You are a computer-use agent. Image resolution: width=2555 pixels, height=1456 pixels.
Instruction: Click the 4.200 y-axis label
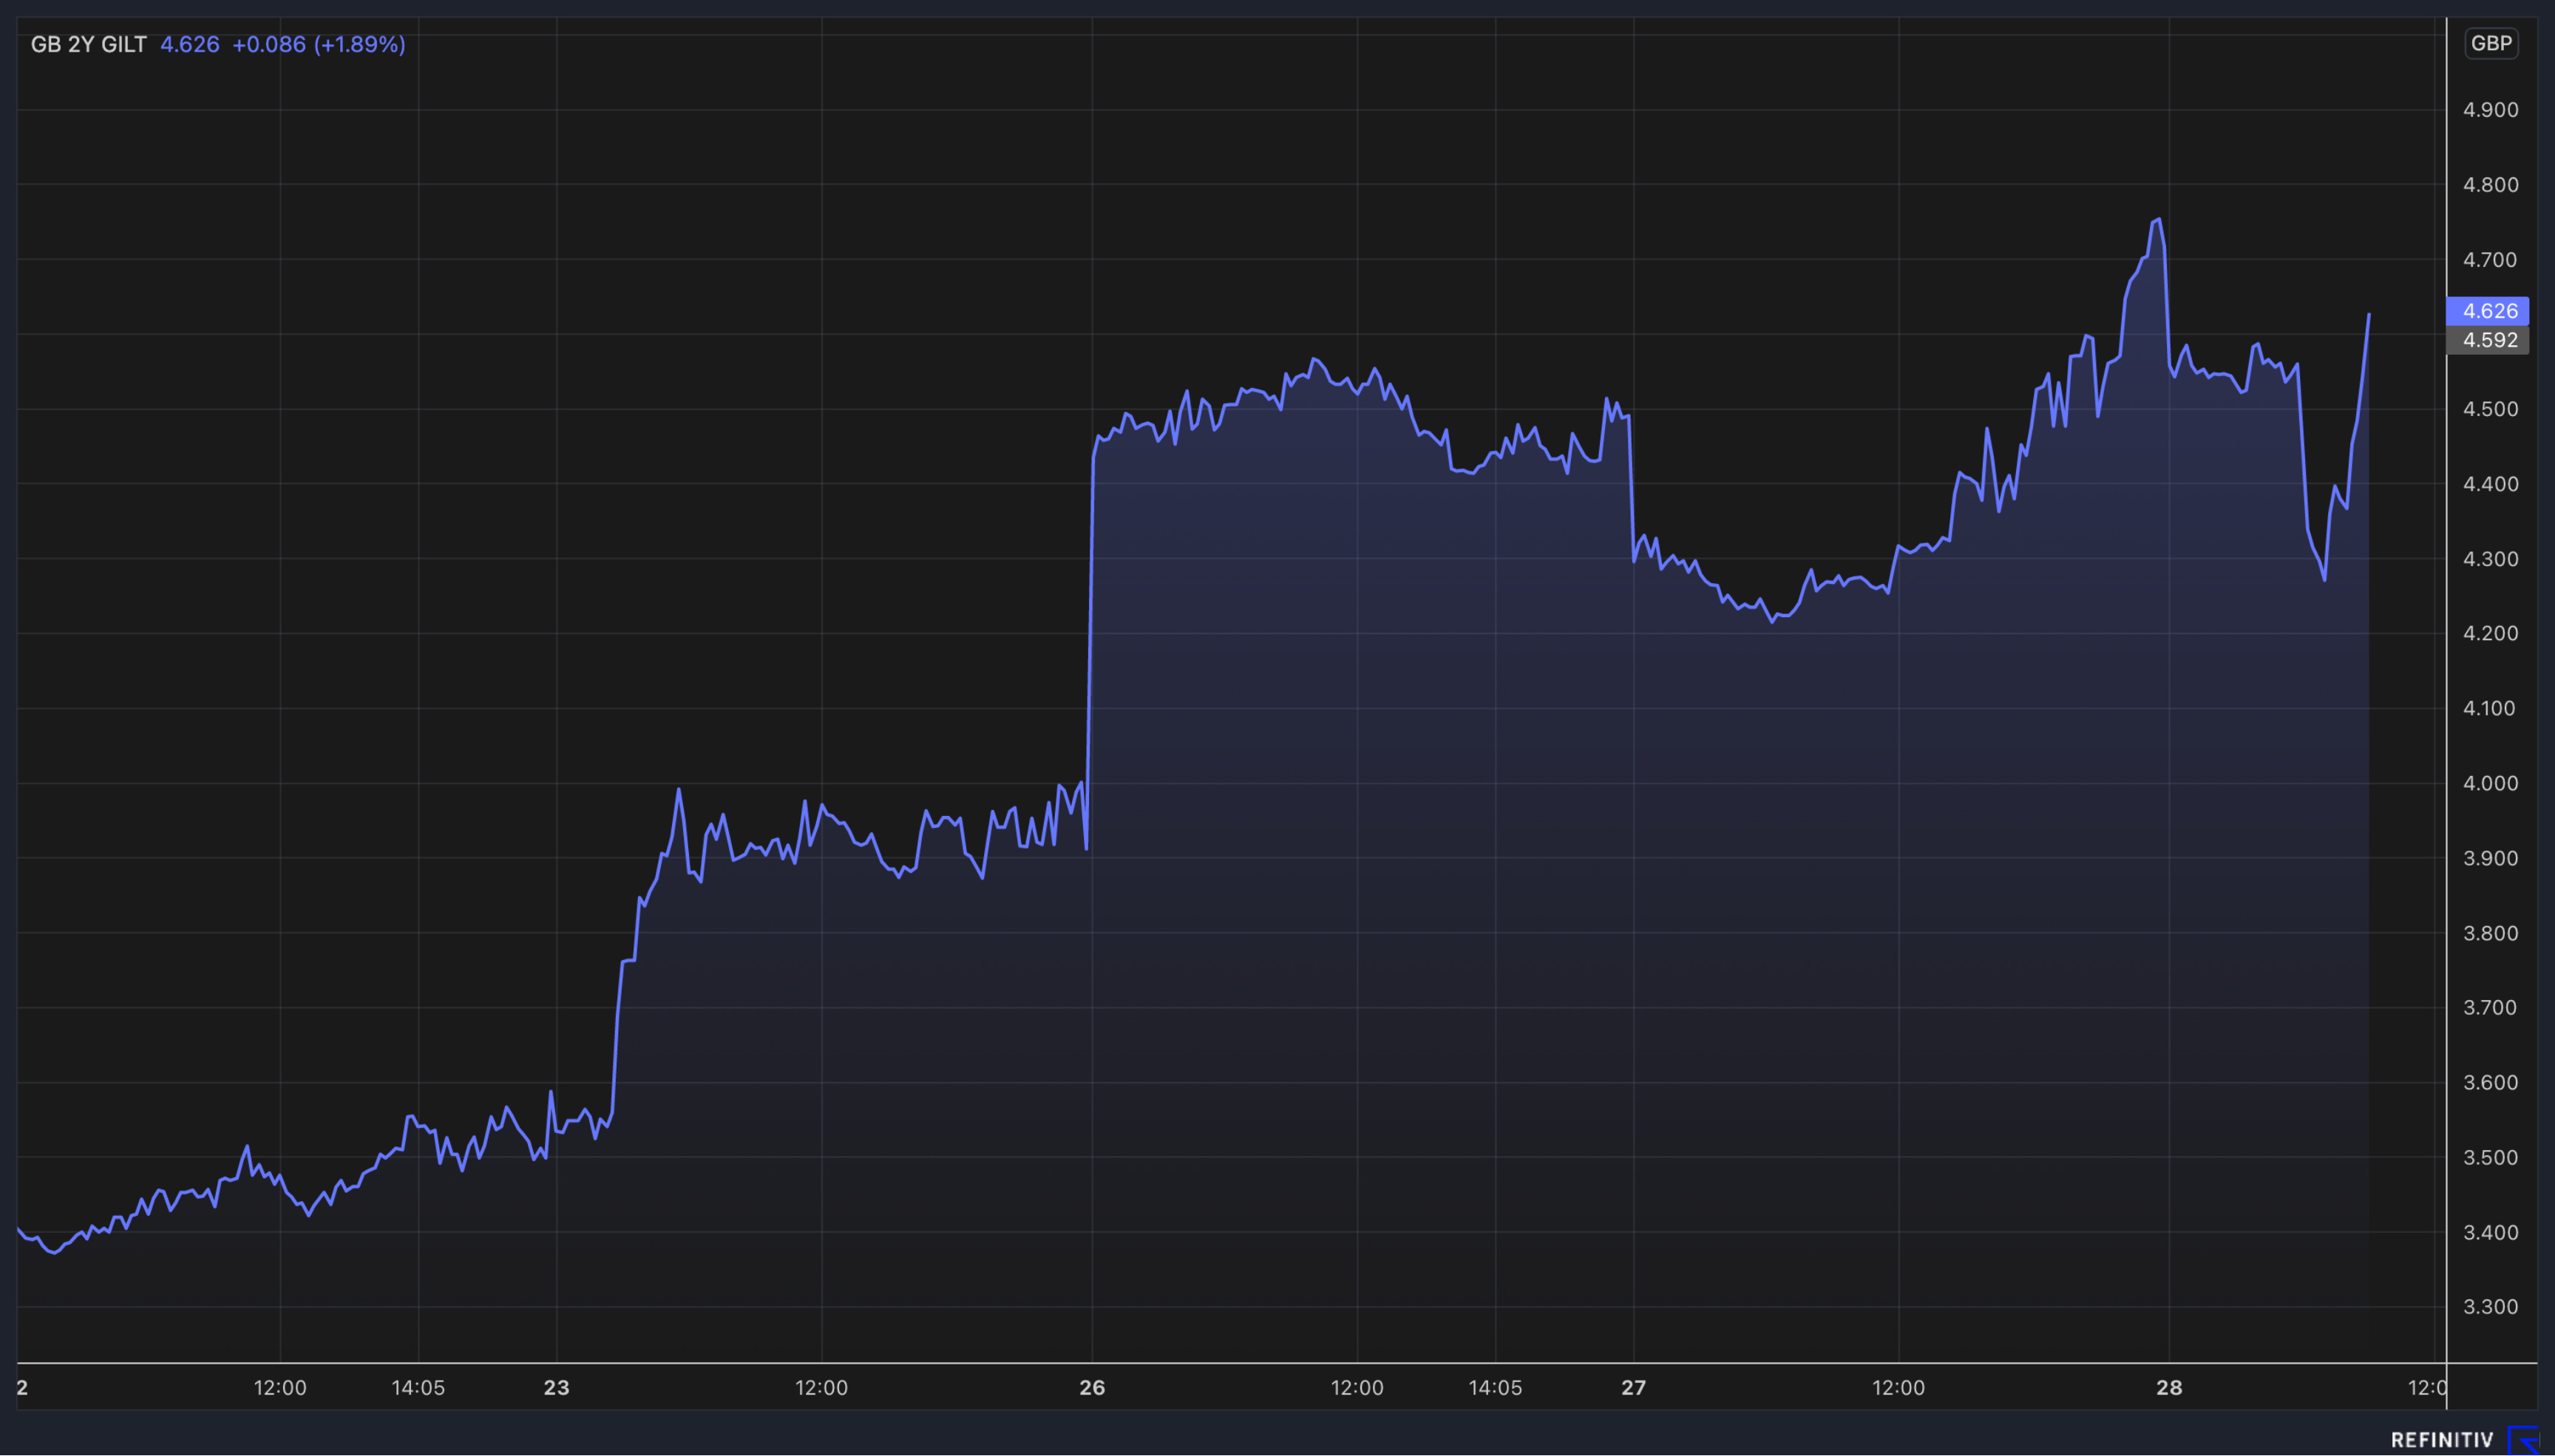tap(2490, 633)
